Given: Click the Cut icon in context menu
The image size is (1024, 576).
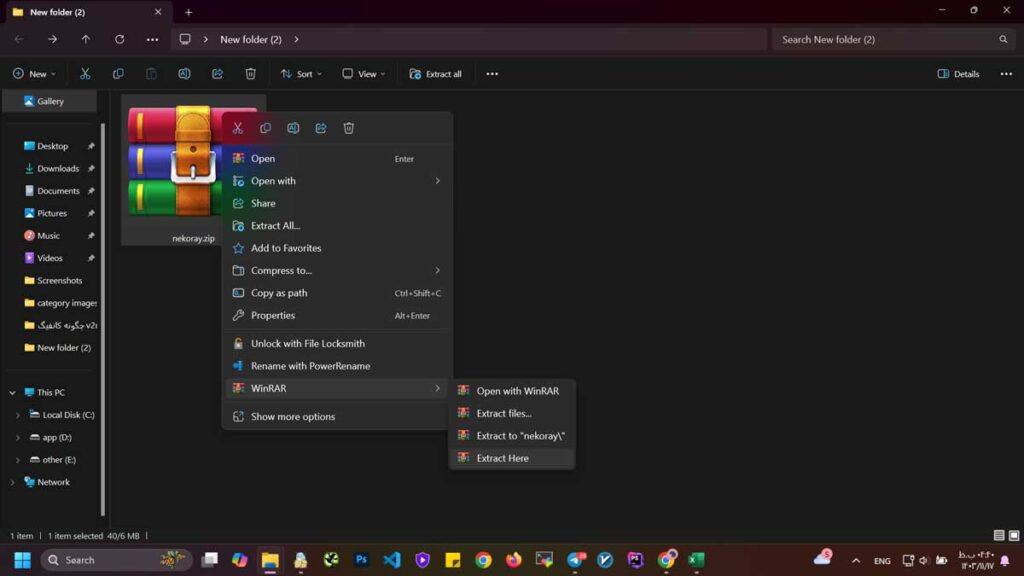Looking at the screenshot, I should pyautogui.click(x=237, y=128).
